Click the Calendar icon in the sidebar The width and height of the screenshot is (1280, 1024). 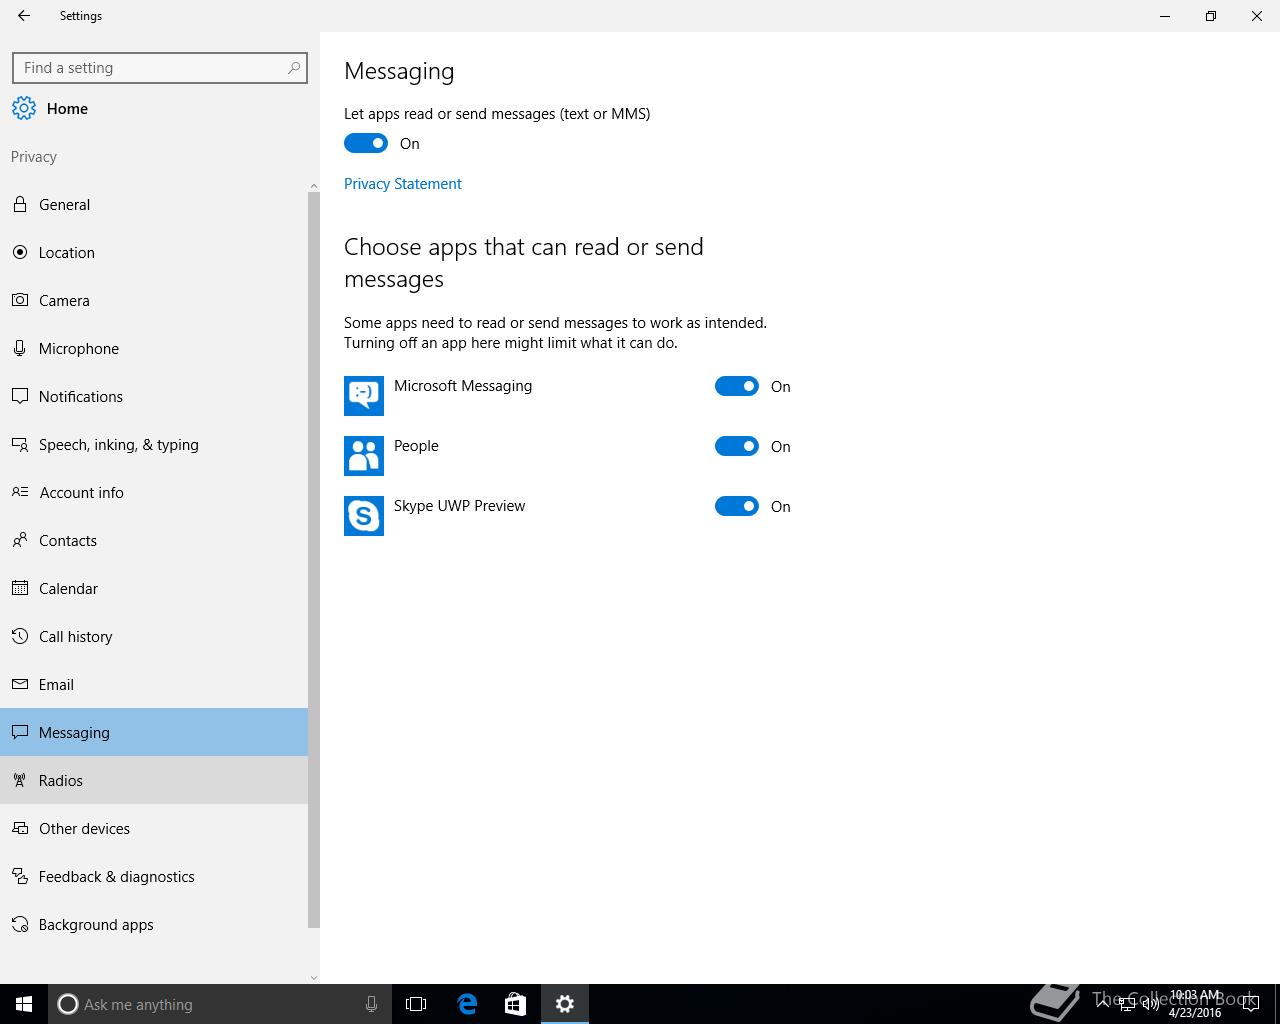point(19,588)
